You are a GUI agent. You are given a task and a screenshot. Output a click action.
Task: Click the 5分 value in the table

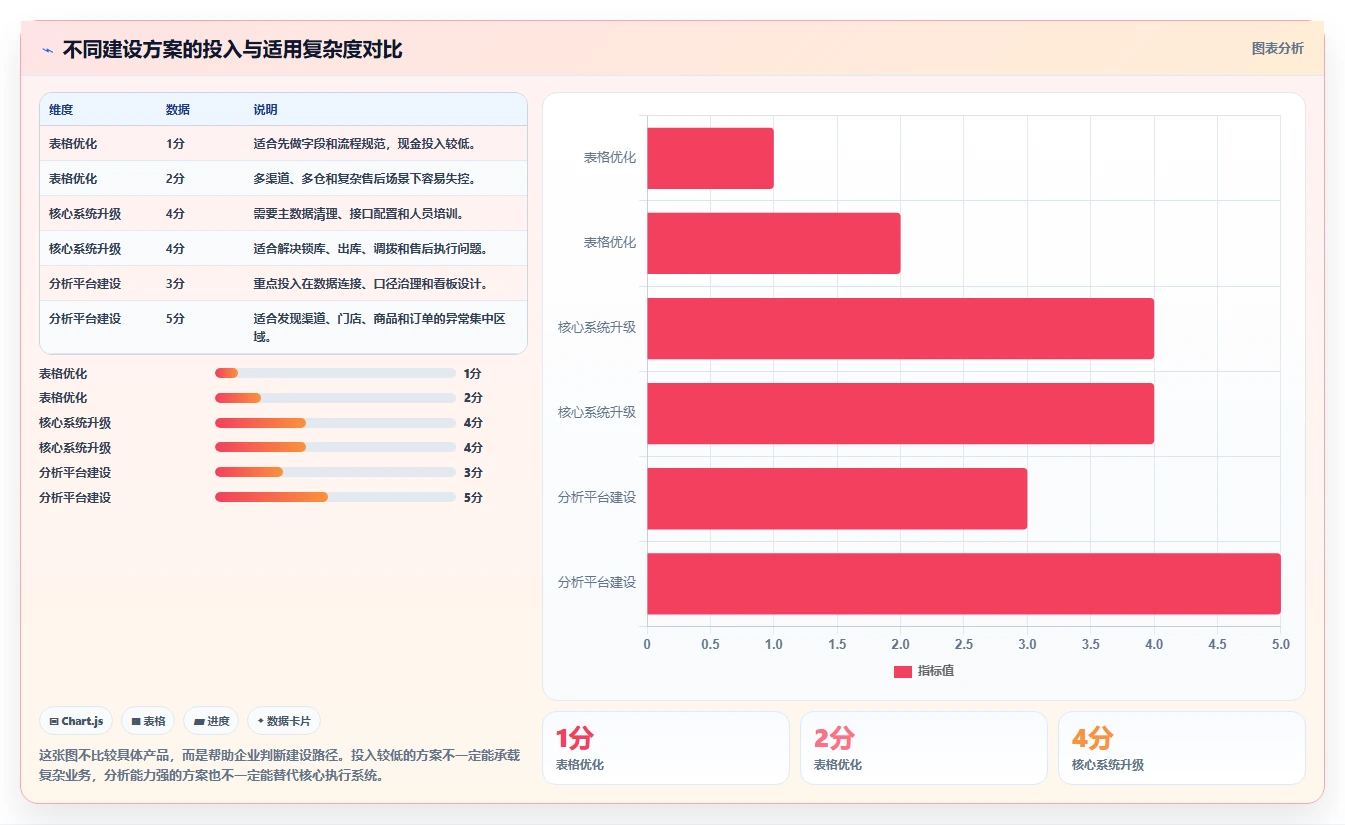[x=175, y=319]
